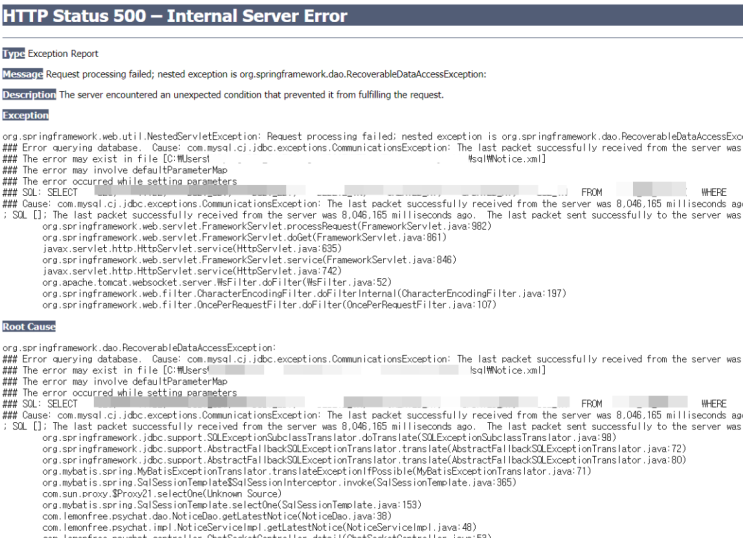Click "### Error querying database" line in Exception section
Viewport: 743px width, 538px height.
(372, 148)
